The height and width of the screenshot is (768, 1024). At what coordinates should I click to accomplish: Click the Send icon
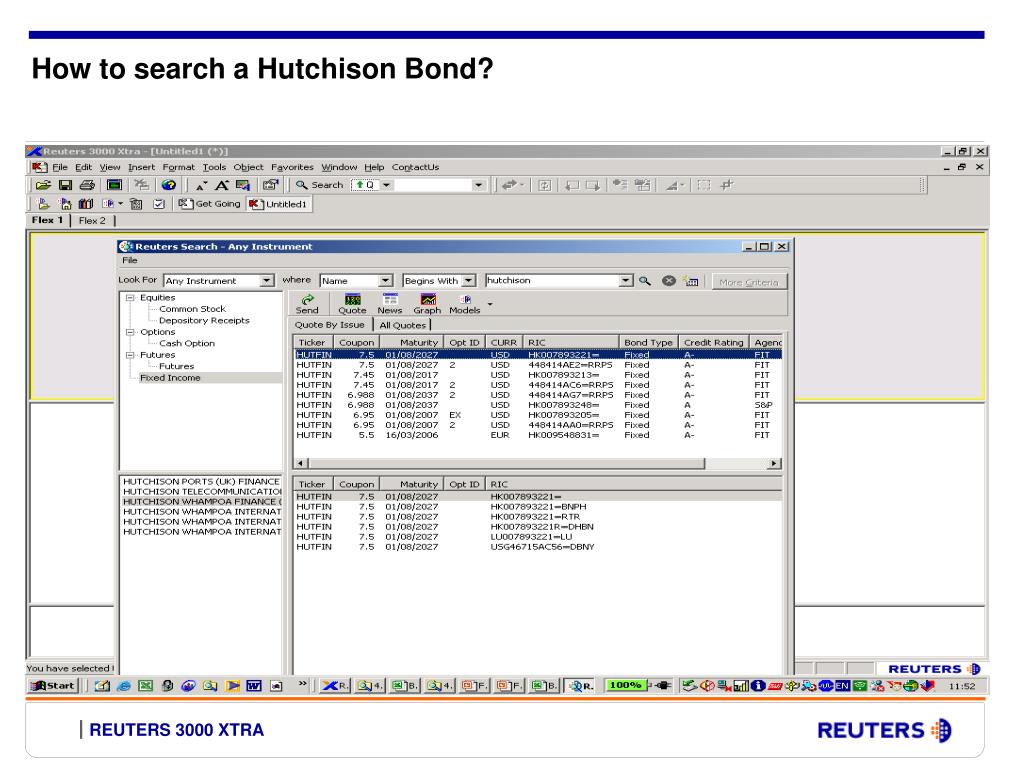click(x=307, y=304)
